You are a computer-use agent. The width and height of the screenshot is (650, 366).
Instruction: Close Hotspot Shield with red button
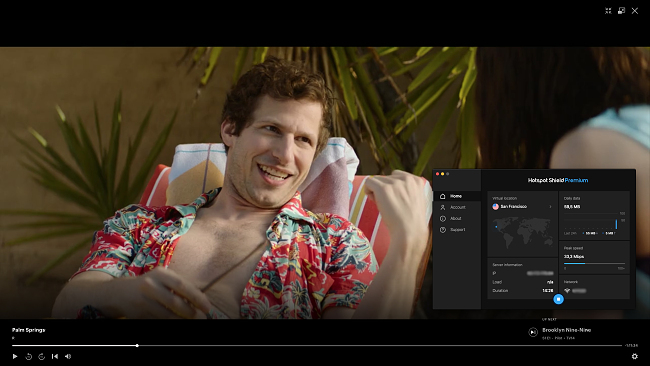pyautogui.click(x=437, y=174)
